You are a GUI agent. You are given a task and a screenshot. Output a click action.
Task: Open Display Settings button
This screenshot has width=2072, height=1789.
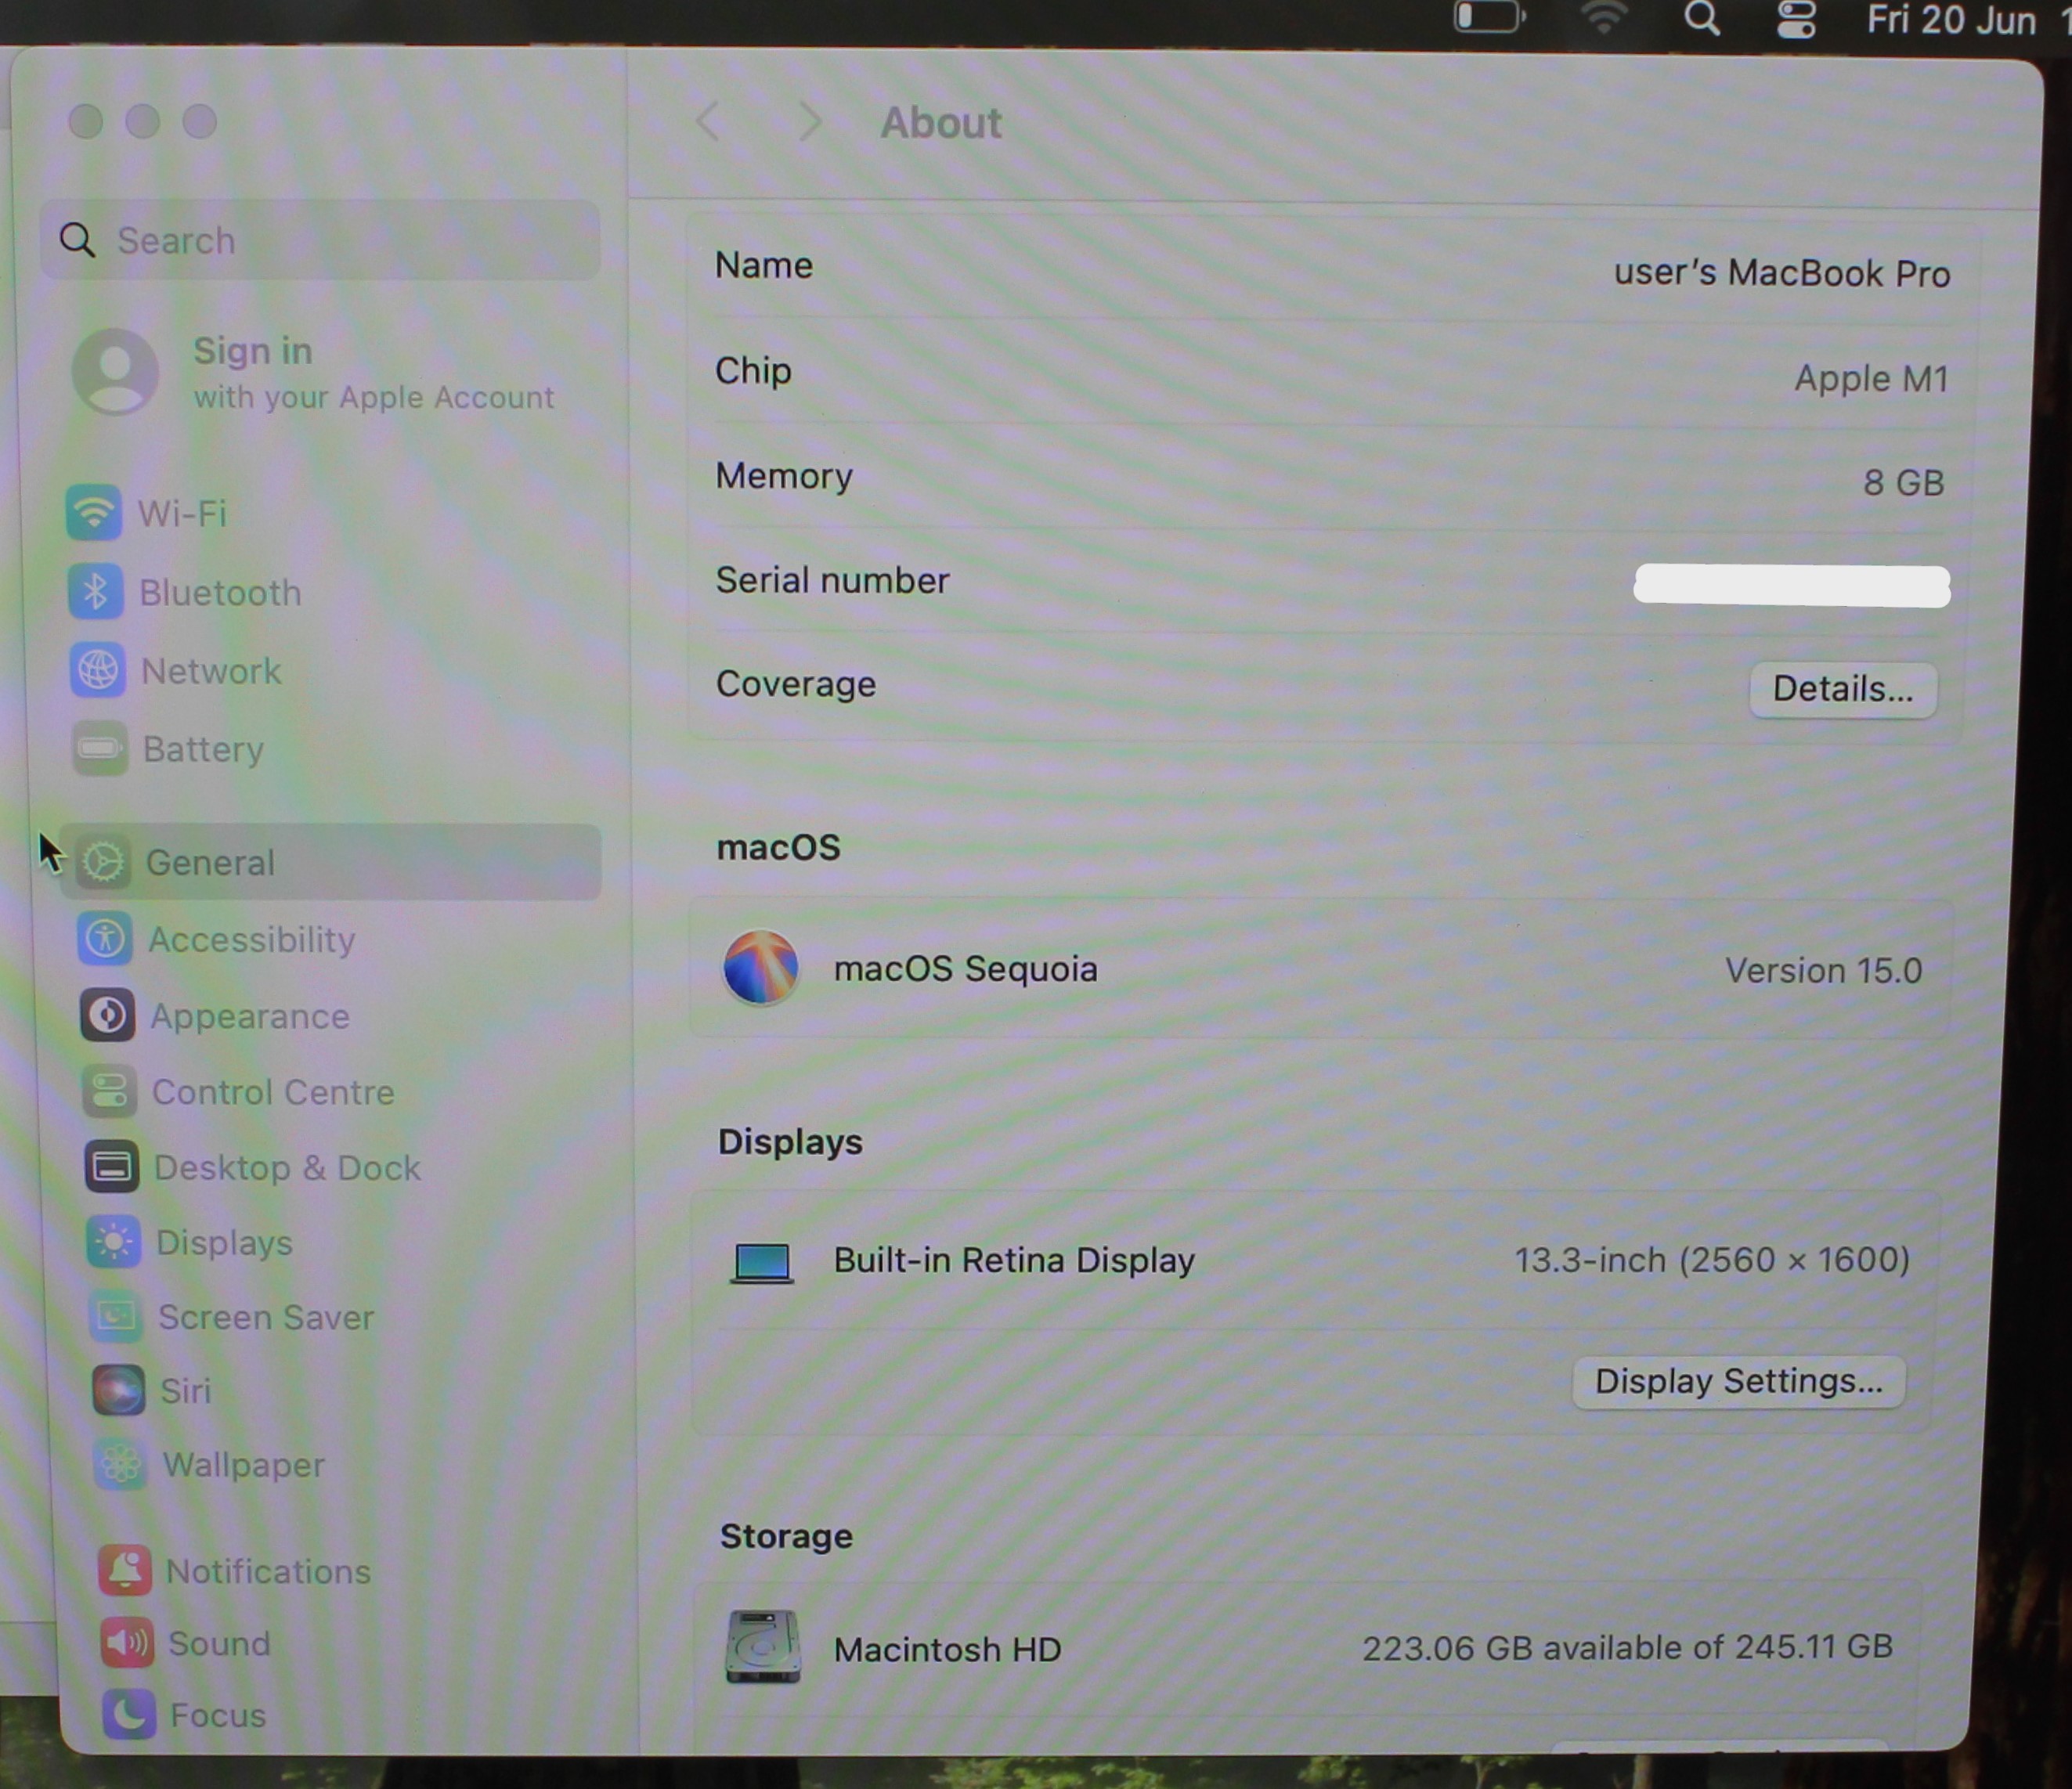tap(1738, 1381)
